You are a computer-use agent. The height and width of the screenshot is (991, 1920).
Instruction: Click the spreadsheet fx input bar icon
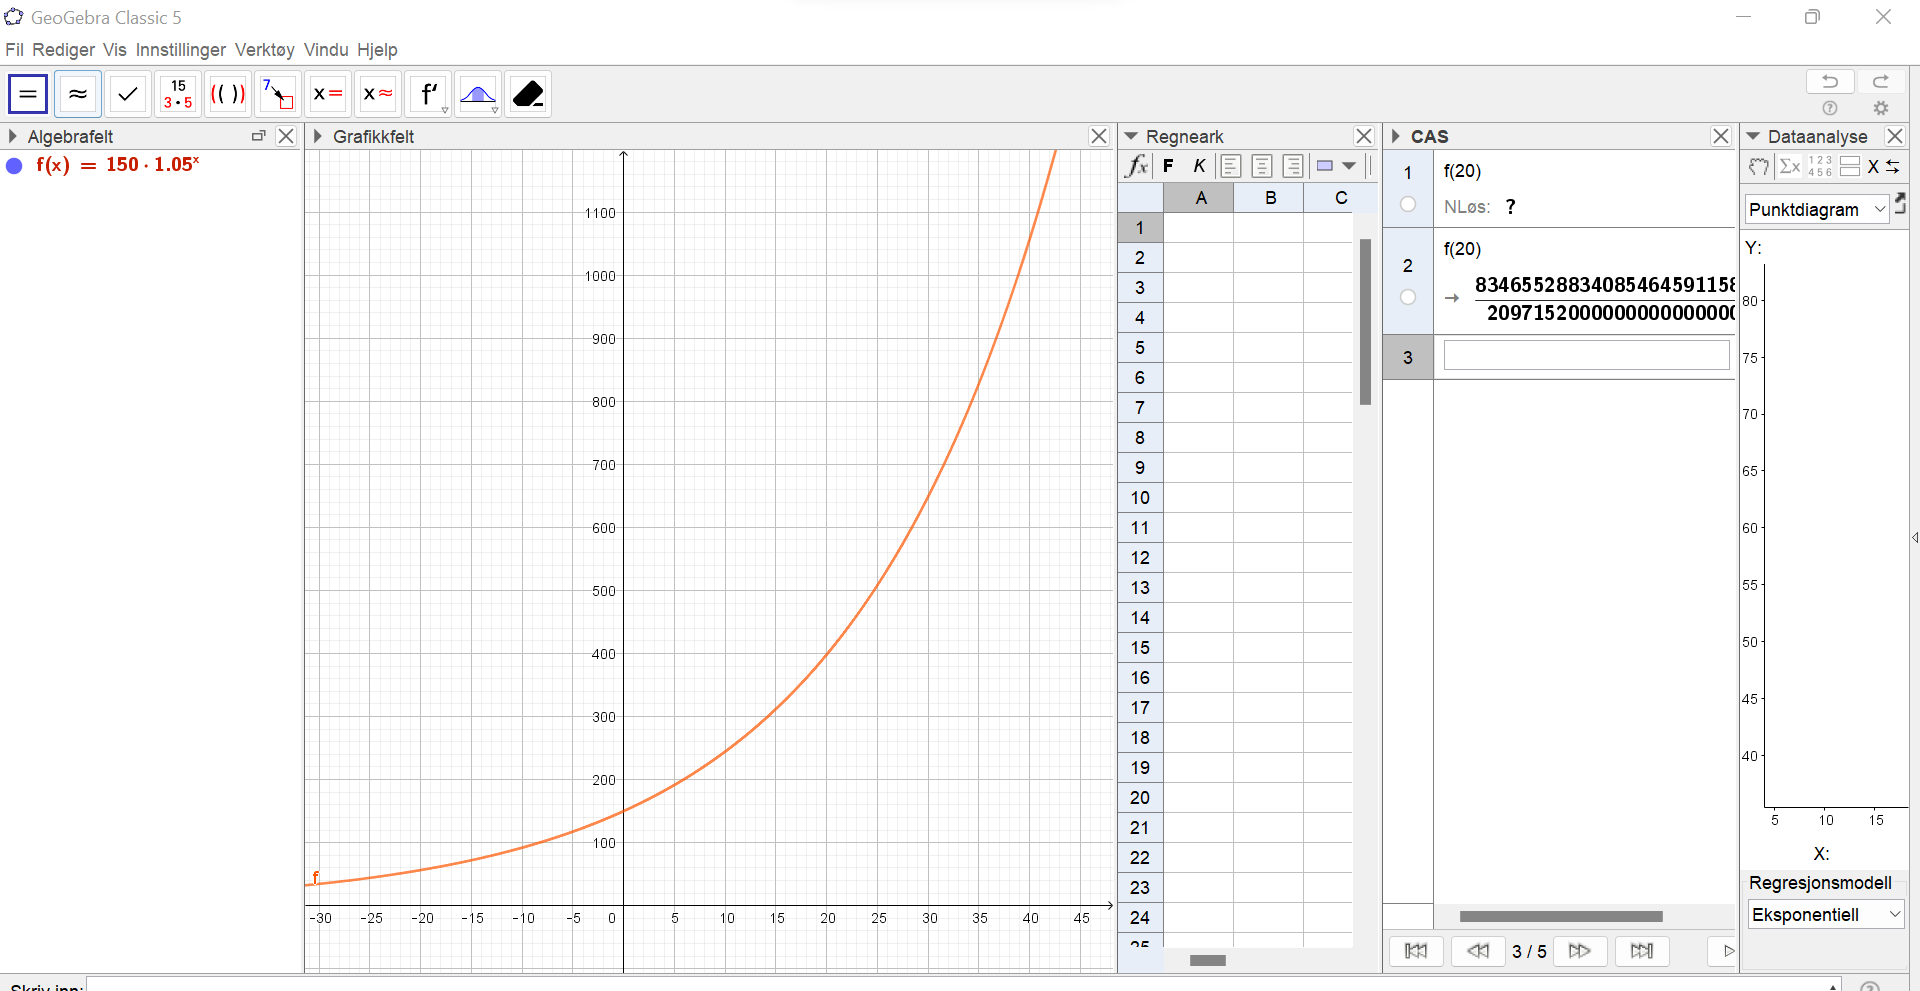tap(1137, 166)
